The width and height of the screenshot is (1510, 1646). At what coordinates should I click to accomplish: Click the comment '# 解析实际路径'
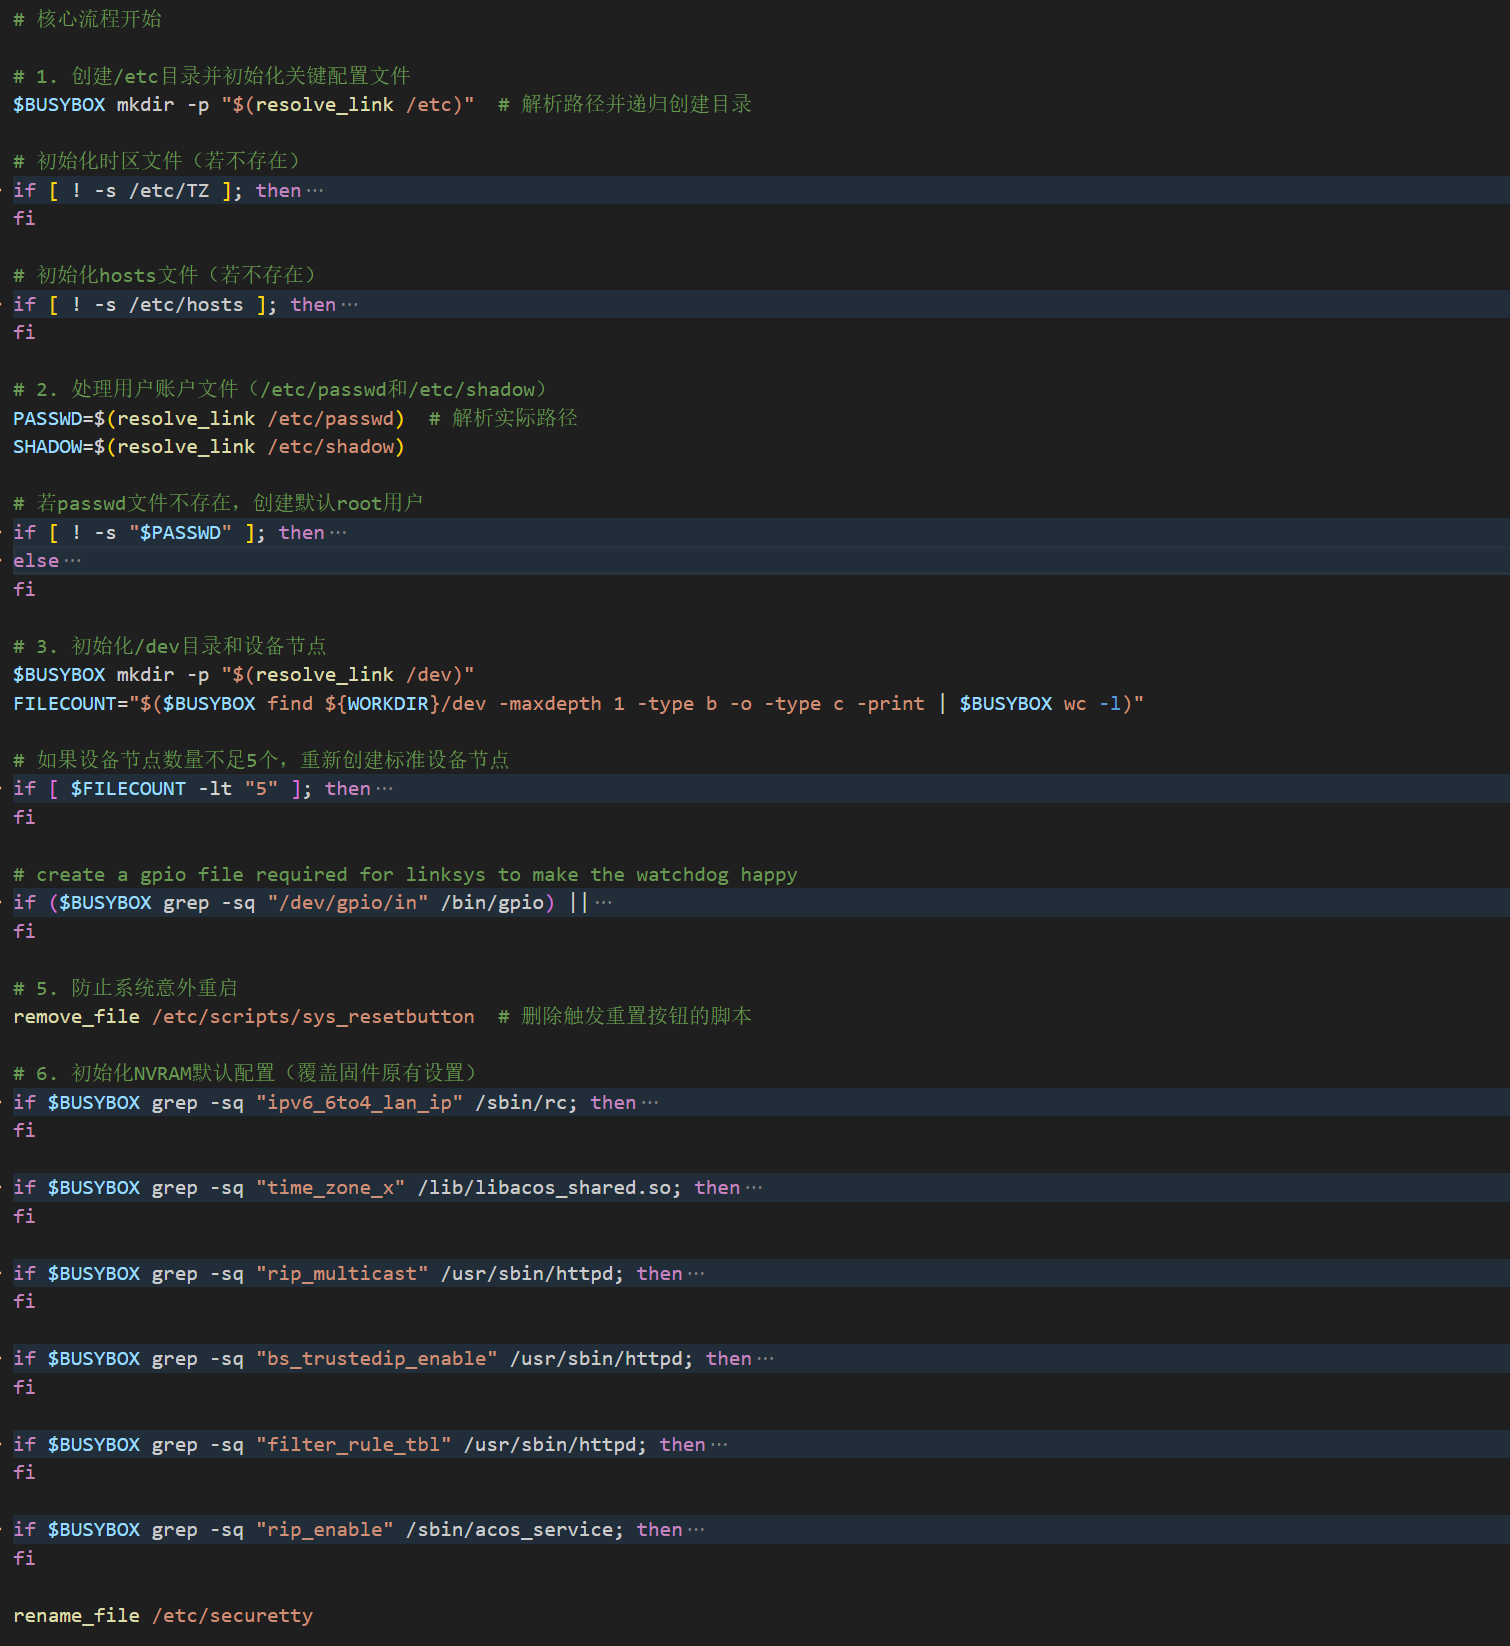point(503,418)
